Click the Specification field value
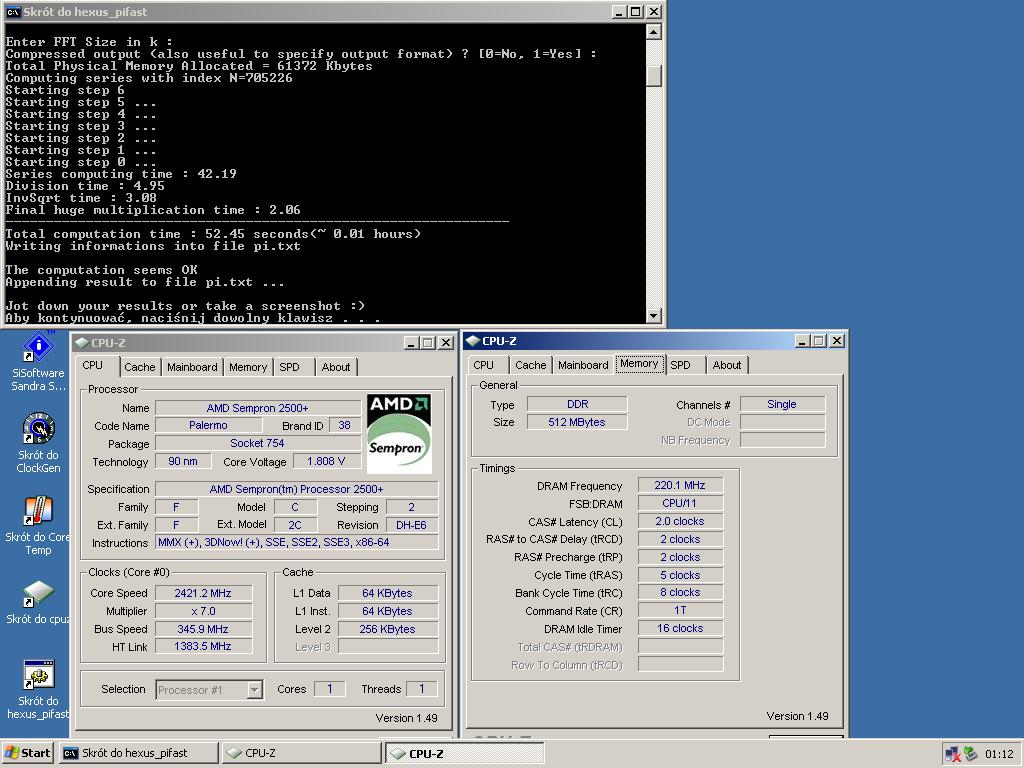This screenshot has width=1024, height=768. click(296, 489)
